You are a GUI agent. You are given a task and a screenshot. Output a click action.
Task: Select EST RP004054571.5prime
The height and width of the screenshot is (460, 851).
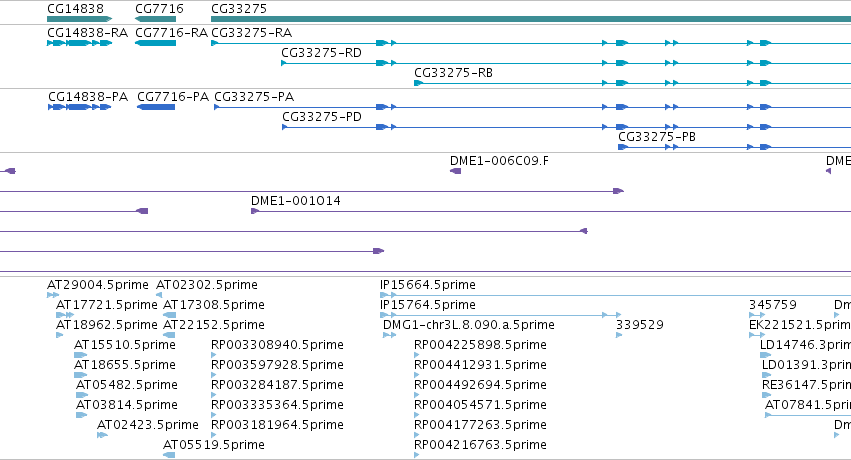tap(480, 405)
